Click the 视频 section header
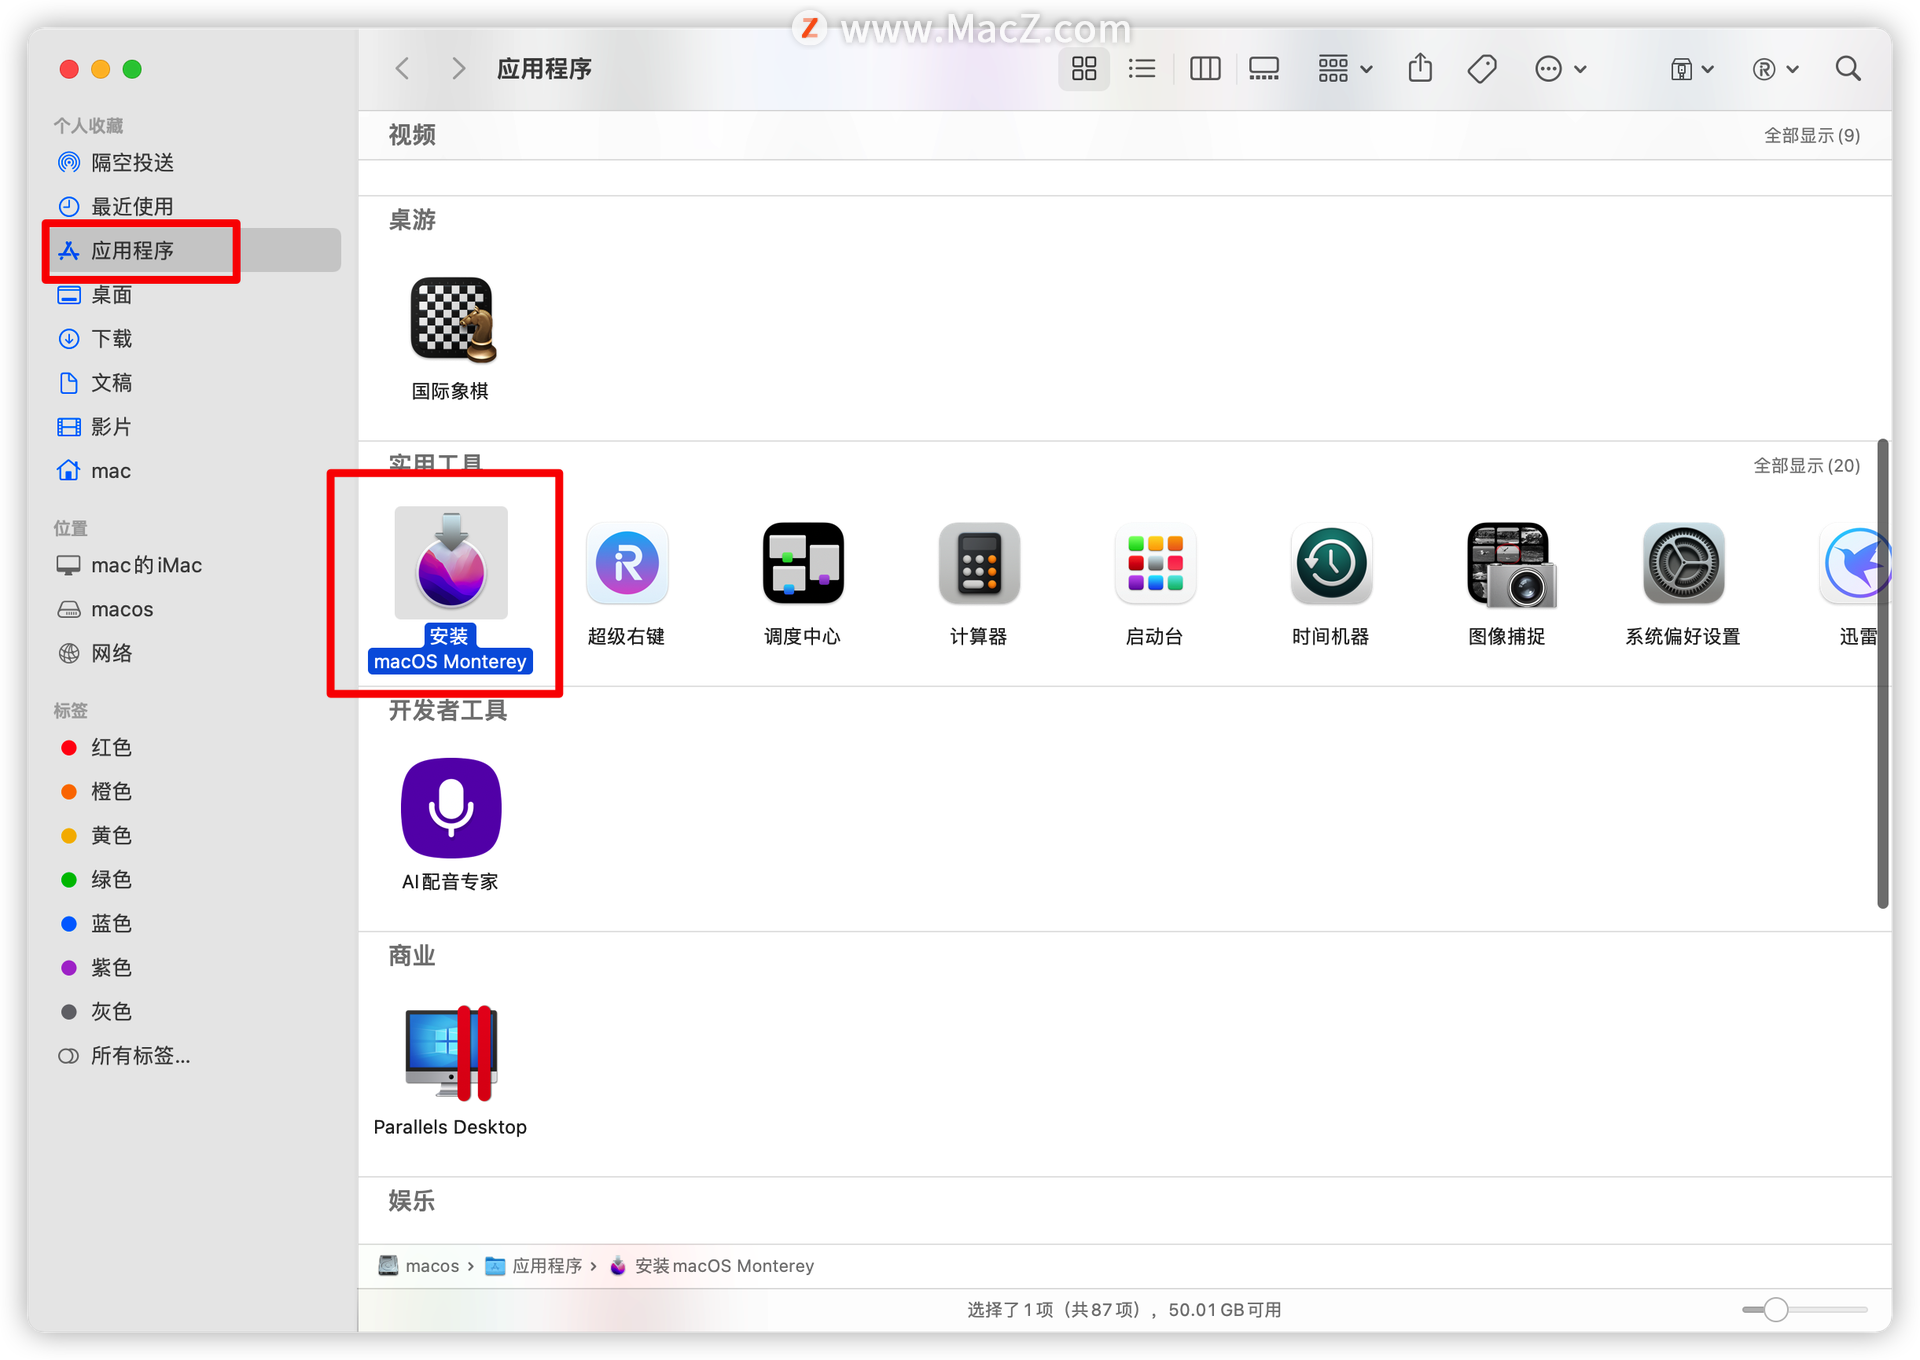Viewport: 1920px width, 1360px height. (412, 134)
